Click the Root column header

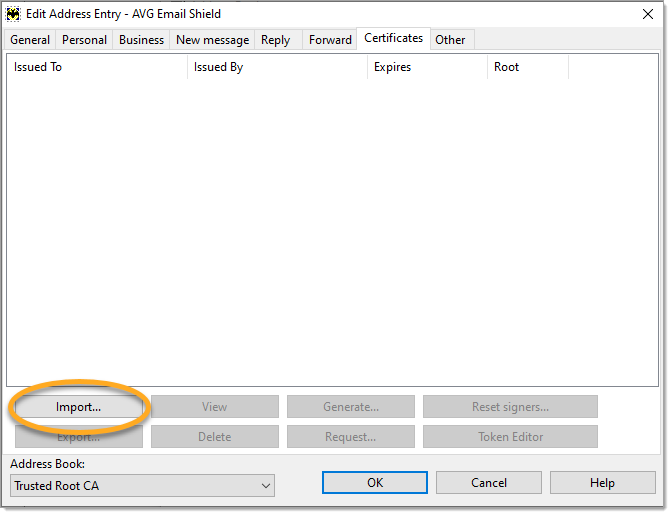click(527, 67)
